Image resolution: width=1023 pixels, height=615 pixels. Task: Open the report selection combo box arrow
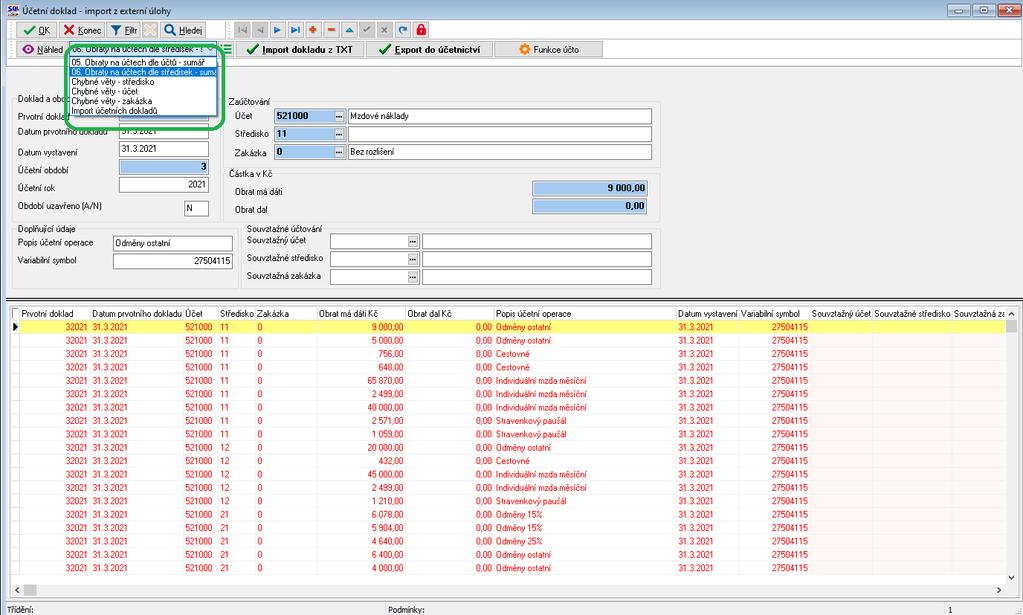[211, 50]
